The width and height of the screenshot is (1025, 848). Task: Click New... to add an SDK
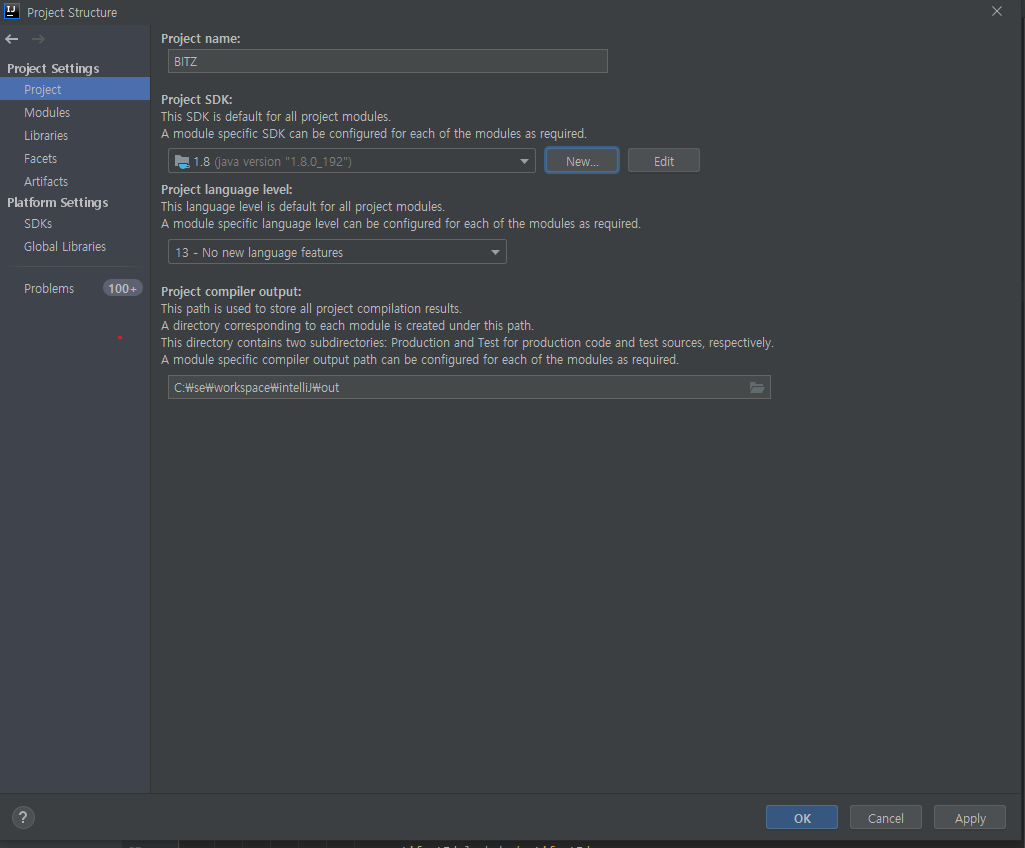582,161
